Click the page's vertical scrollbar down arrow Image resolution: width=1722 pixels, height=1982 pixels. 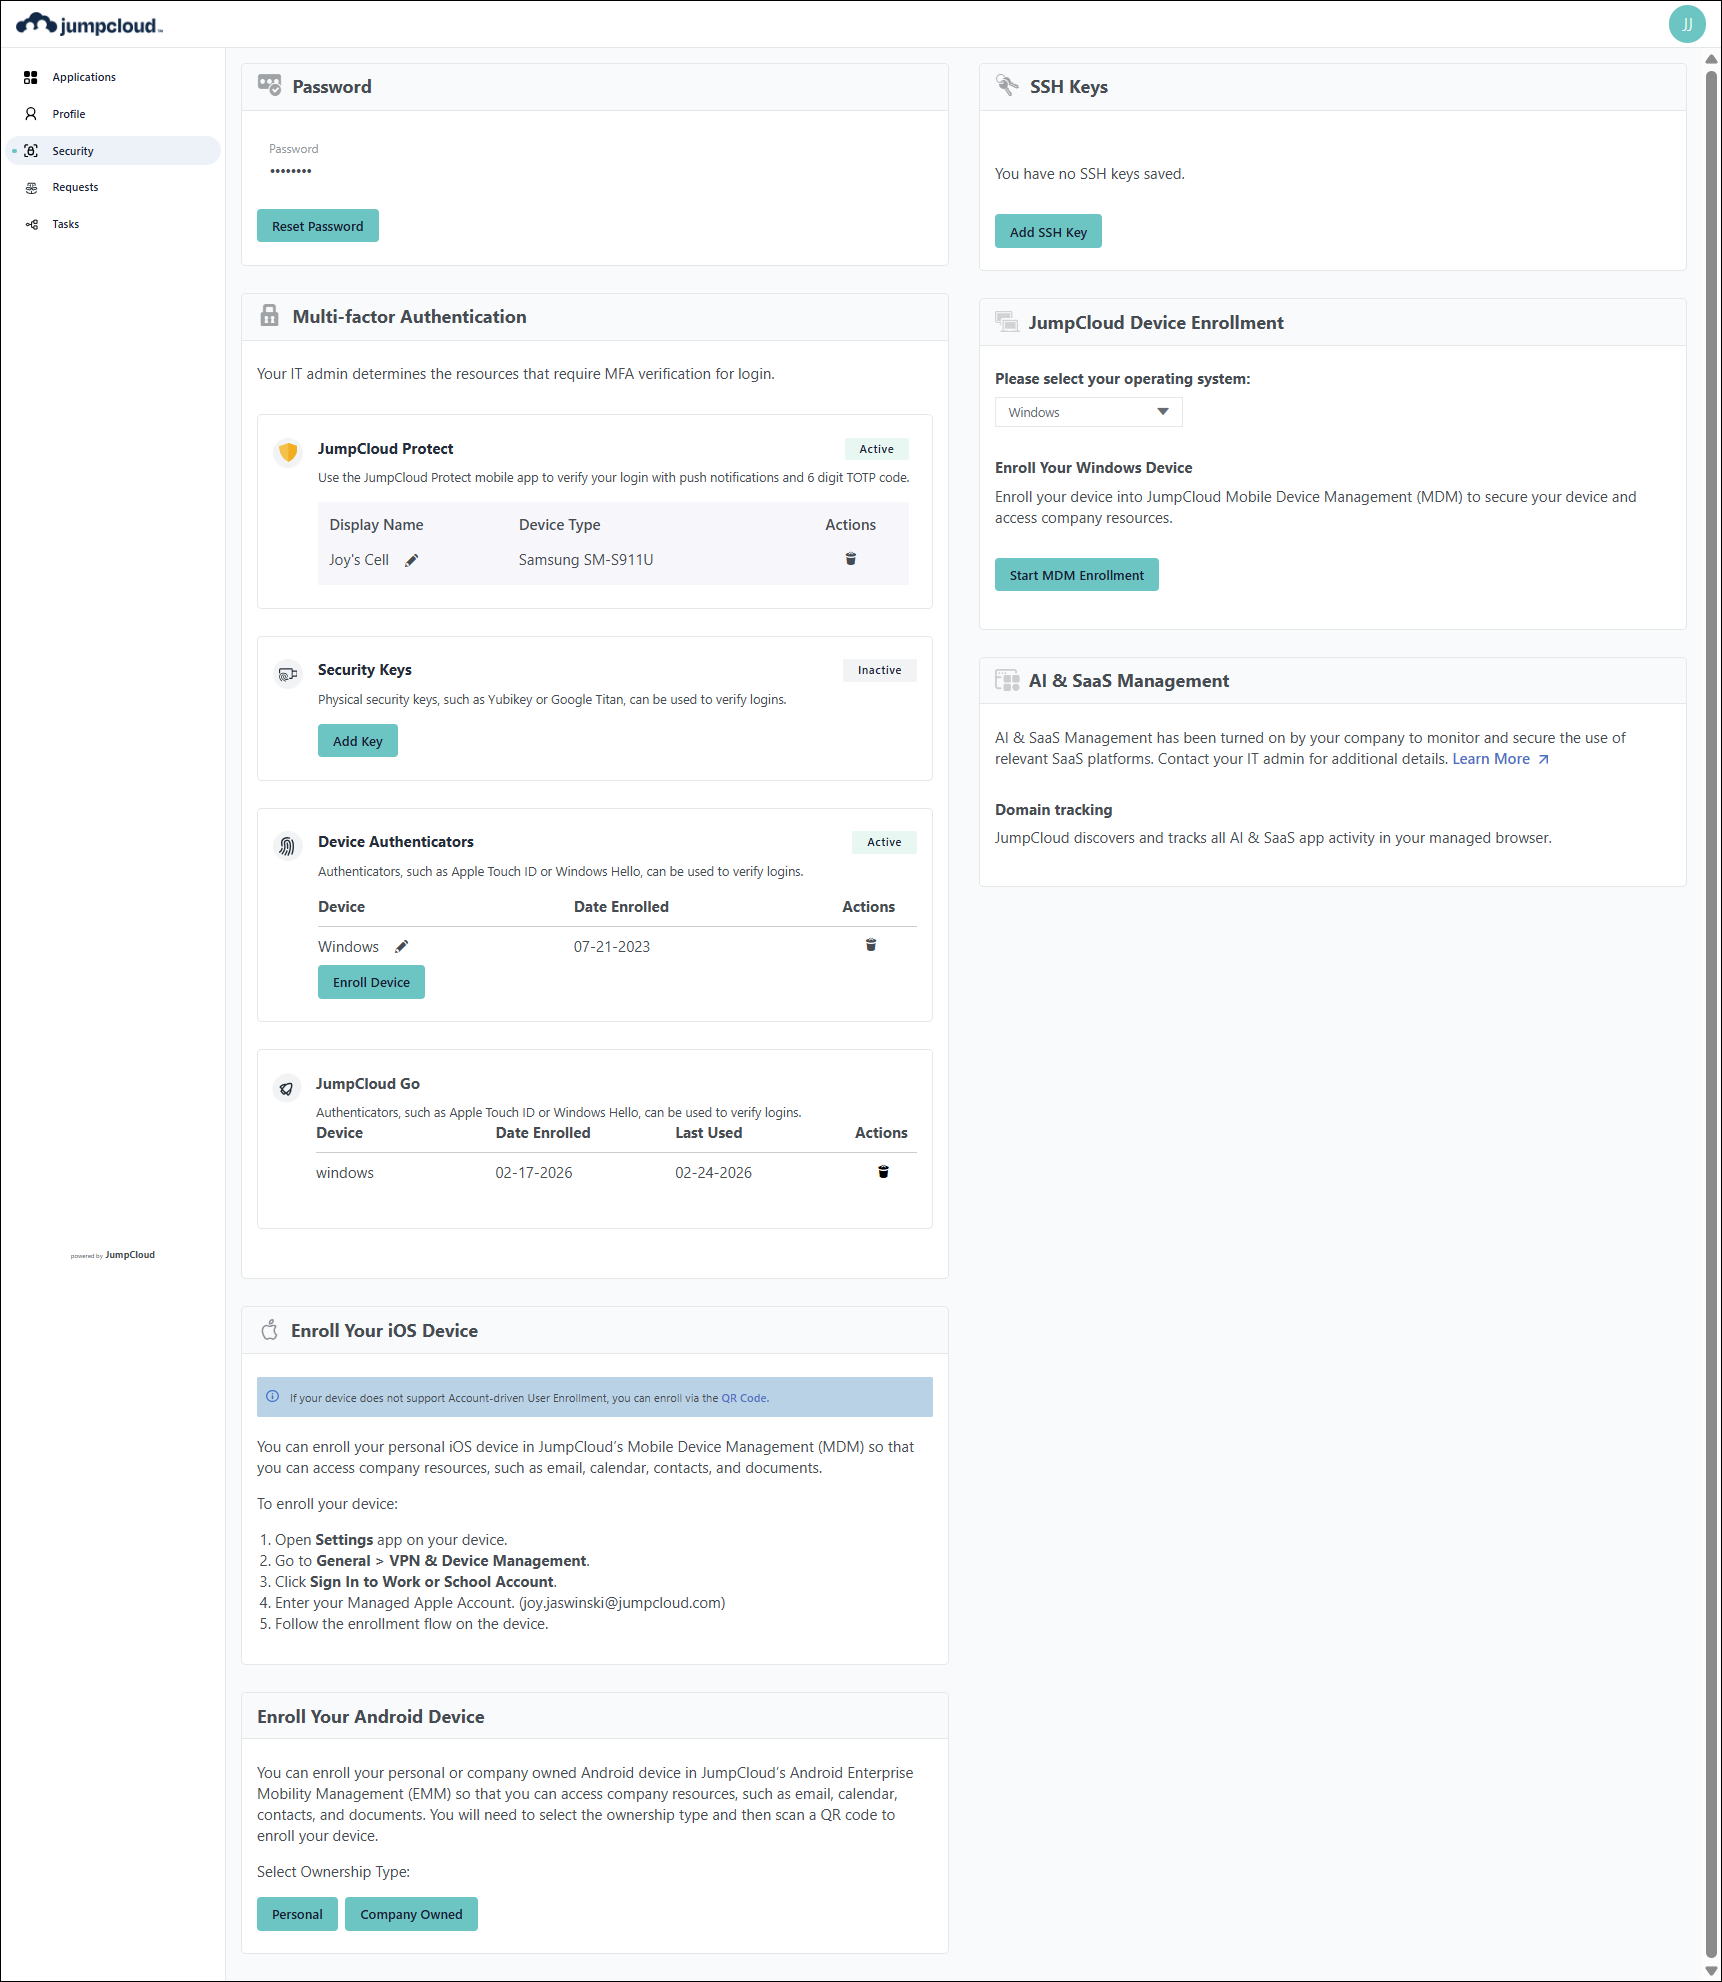coord(1711,1971)
